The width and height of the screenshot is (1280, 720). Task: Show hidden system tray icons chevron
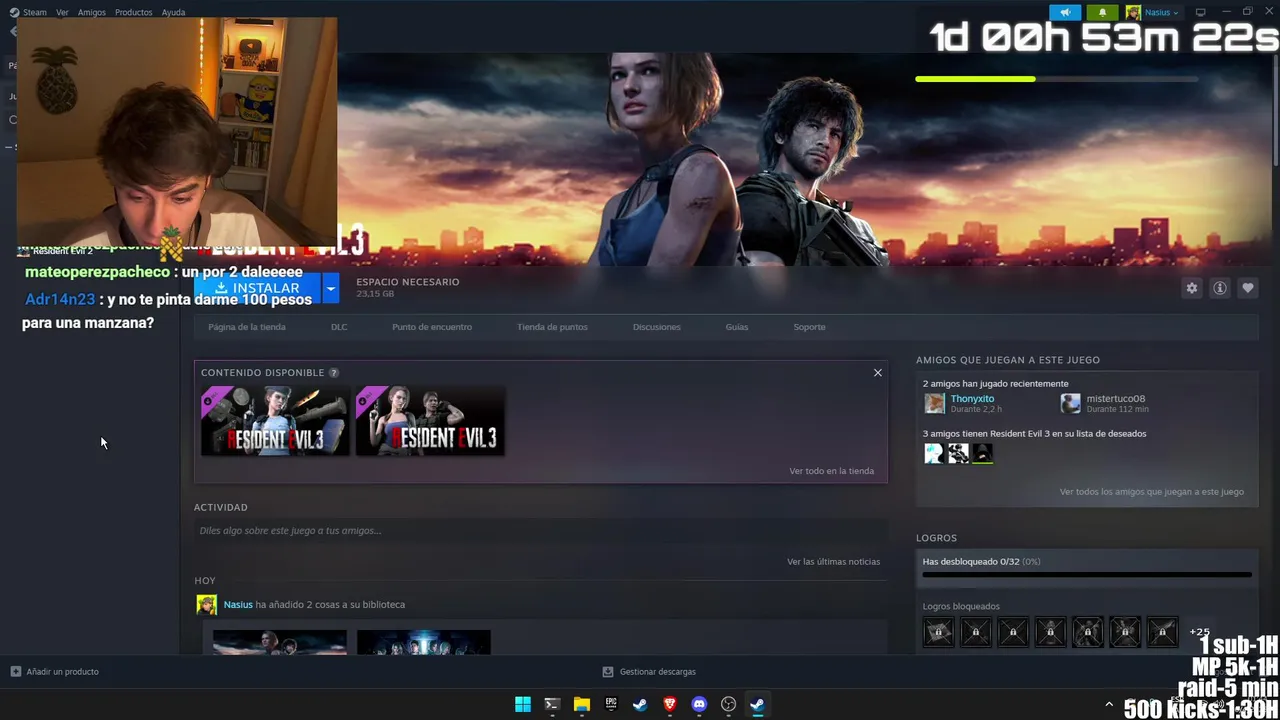click(x=1108, y=705)
